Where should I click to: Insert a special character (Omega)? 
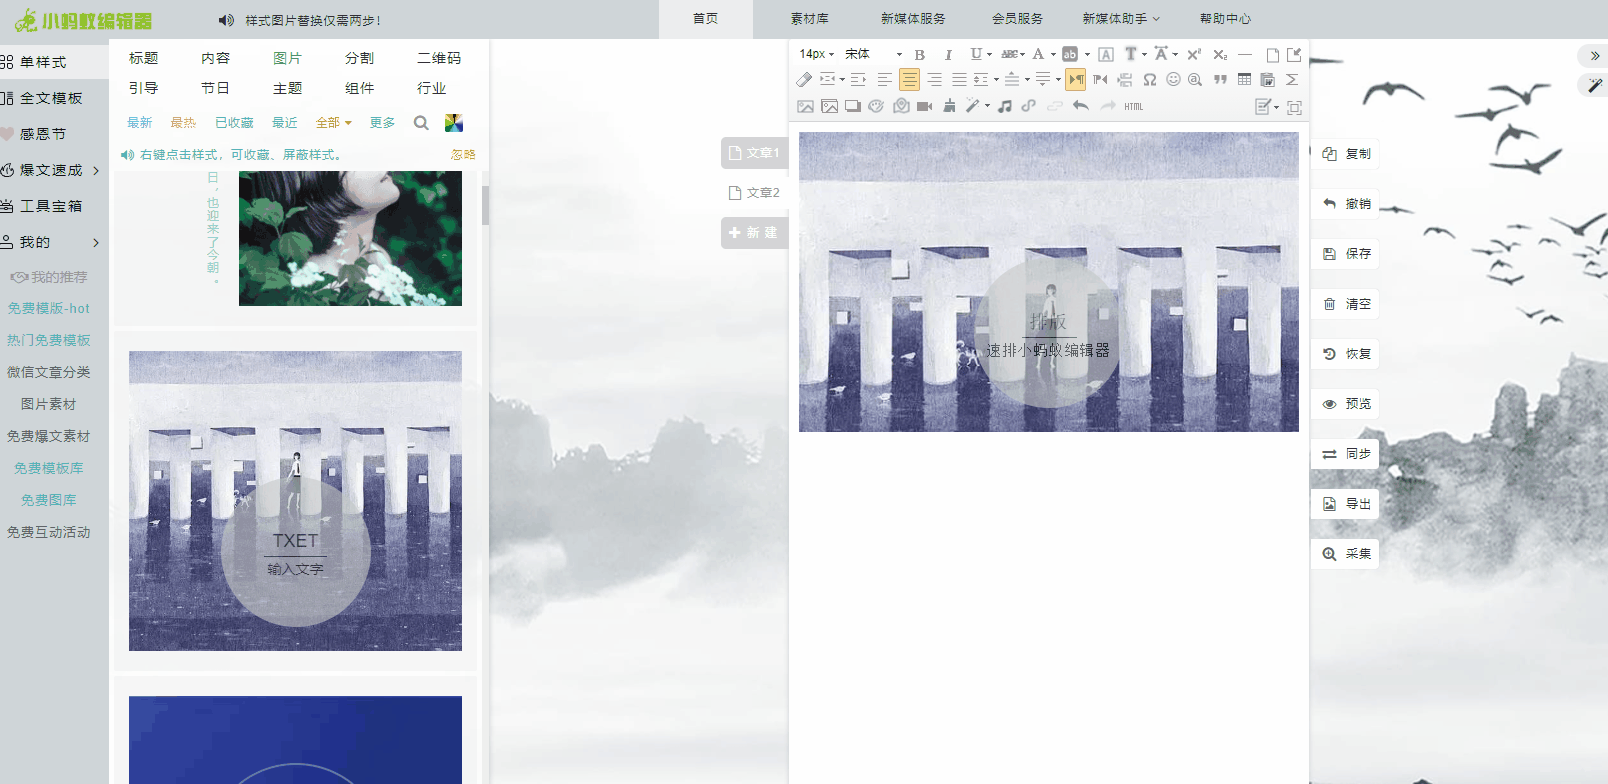click(x=1150, y=79)
